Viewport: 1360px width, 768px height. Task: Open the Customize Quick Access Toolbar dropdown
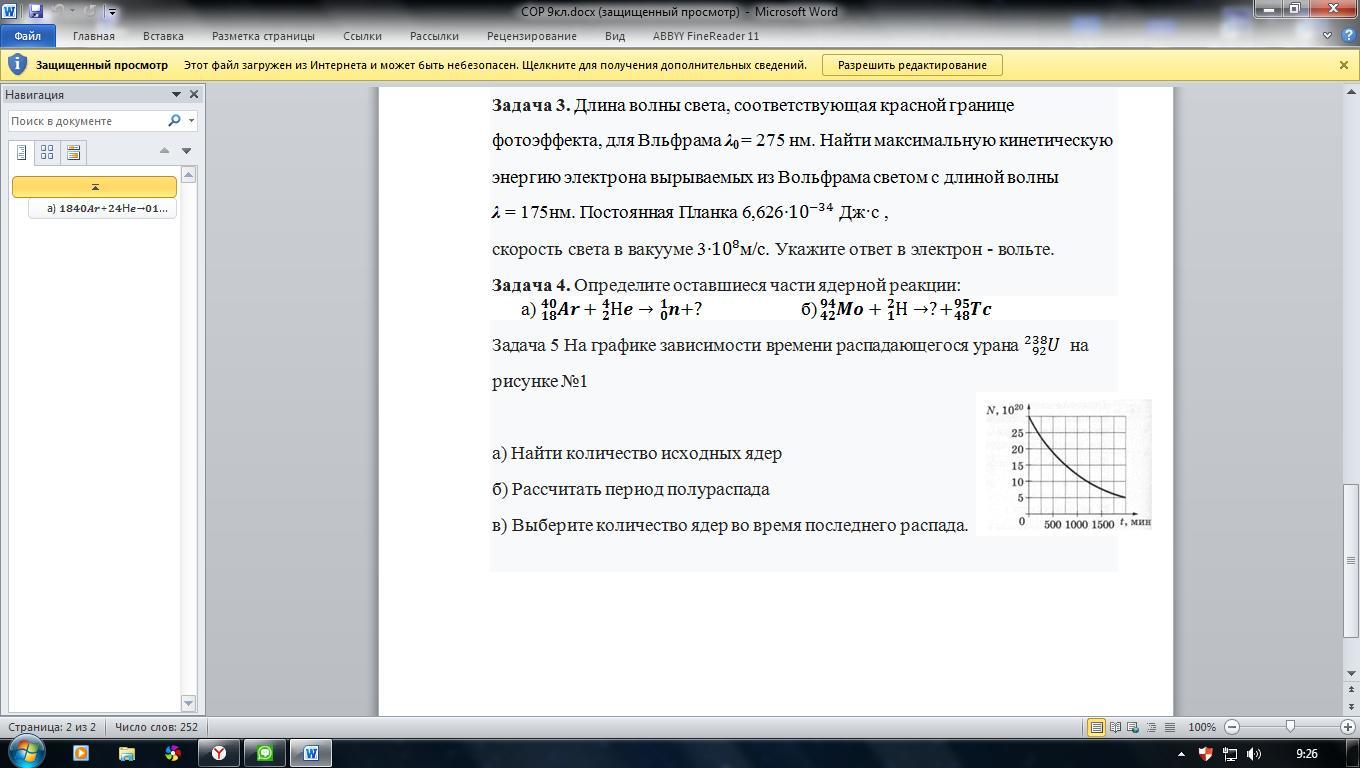point(112,12)
